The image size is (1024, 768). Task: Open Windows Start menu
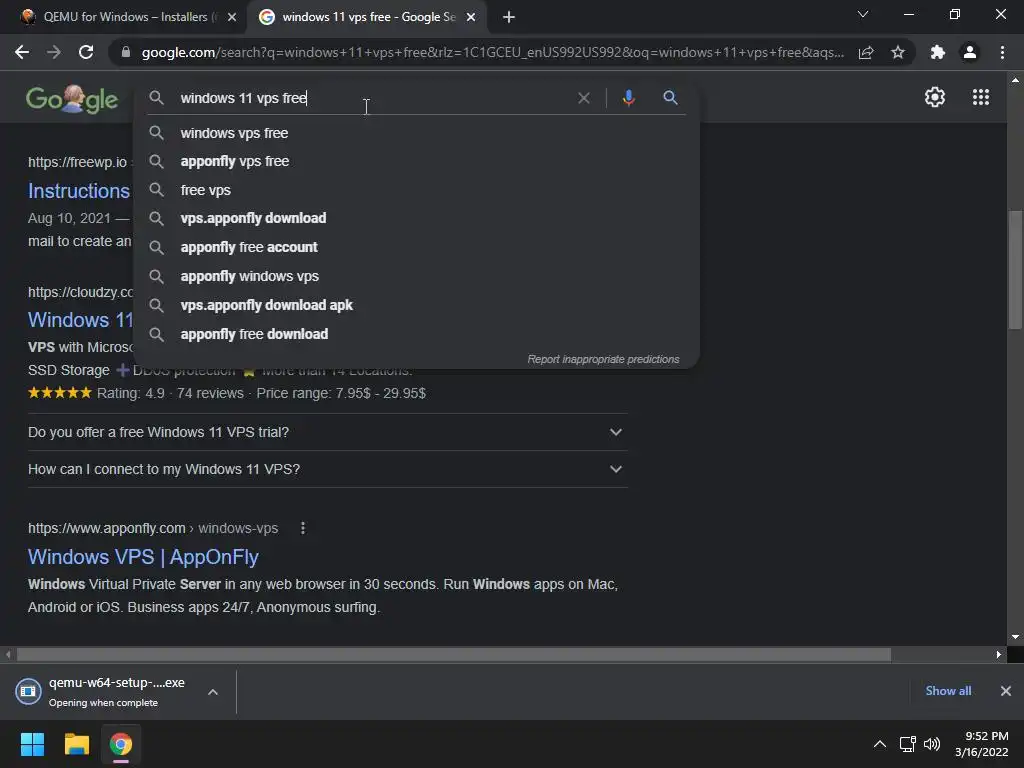tap(32, 744)
